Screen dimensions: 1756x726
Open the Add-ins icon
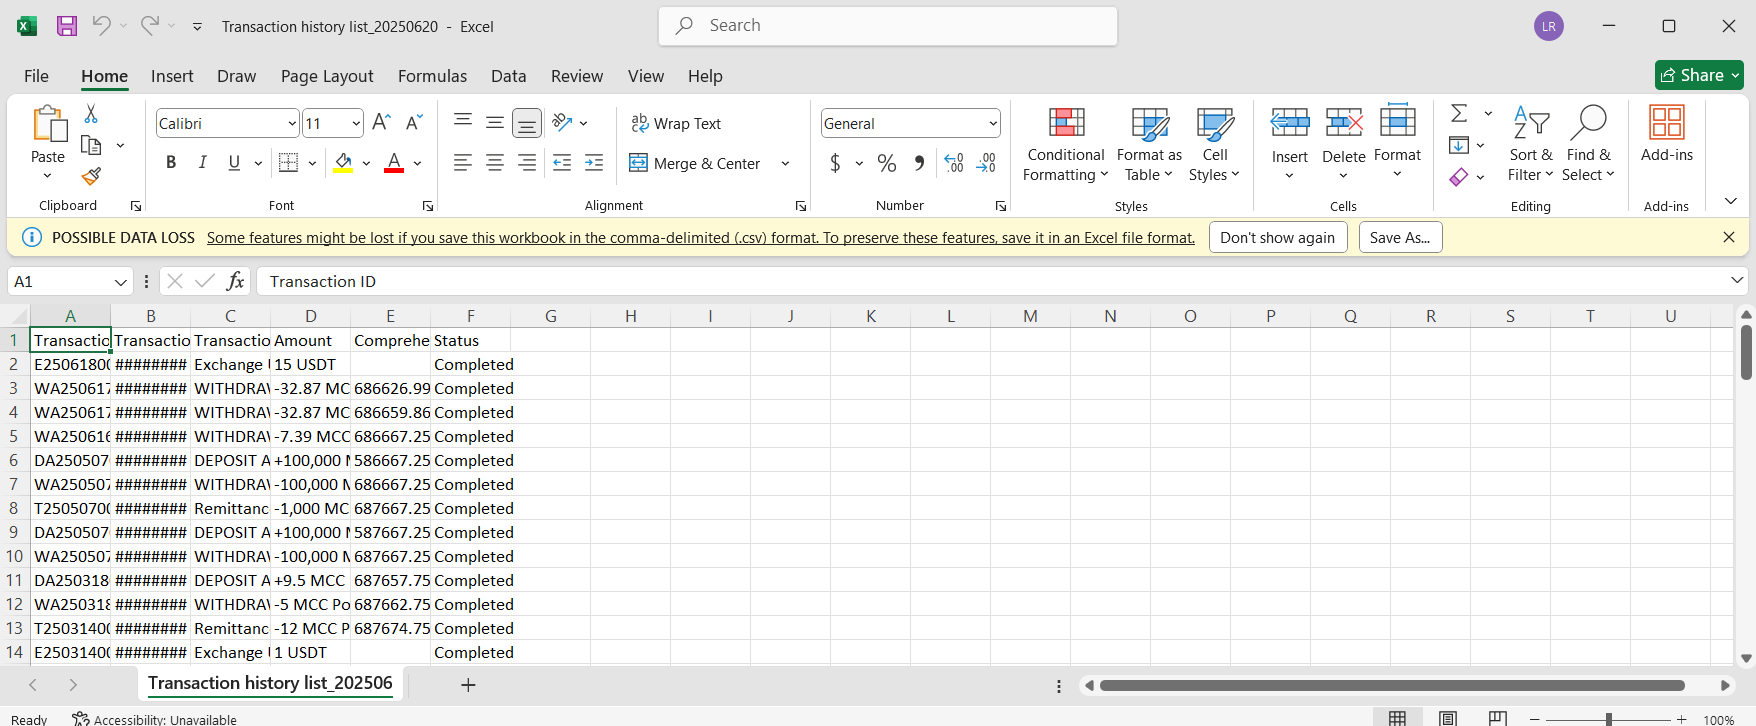pos(1667,133)
